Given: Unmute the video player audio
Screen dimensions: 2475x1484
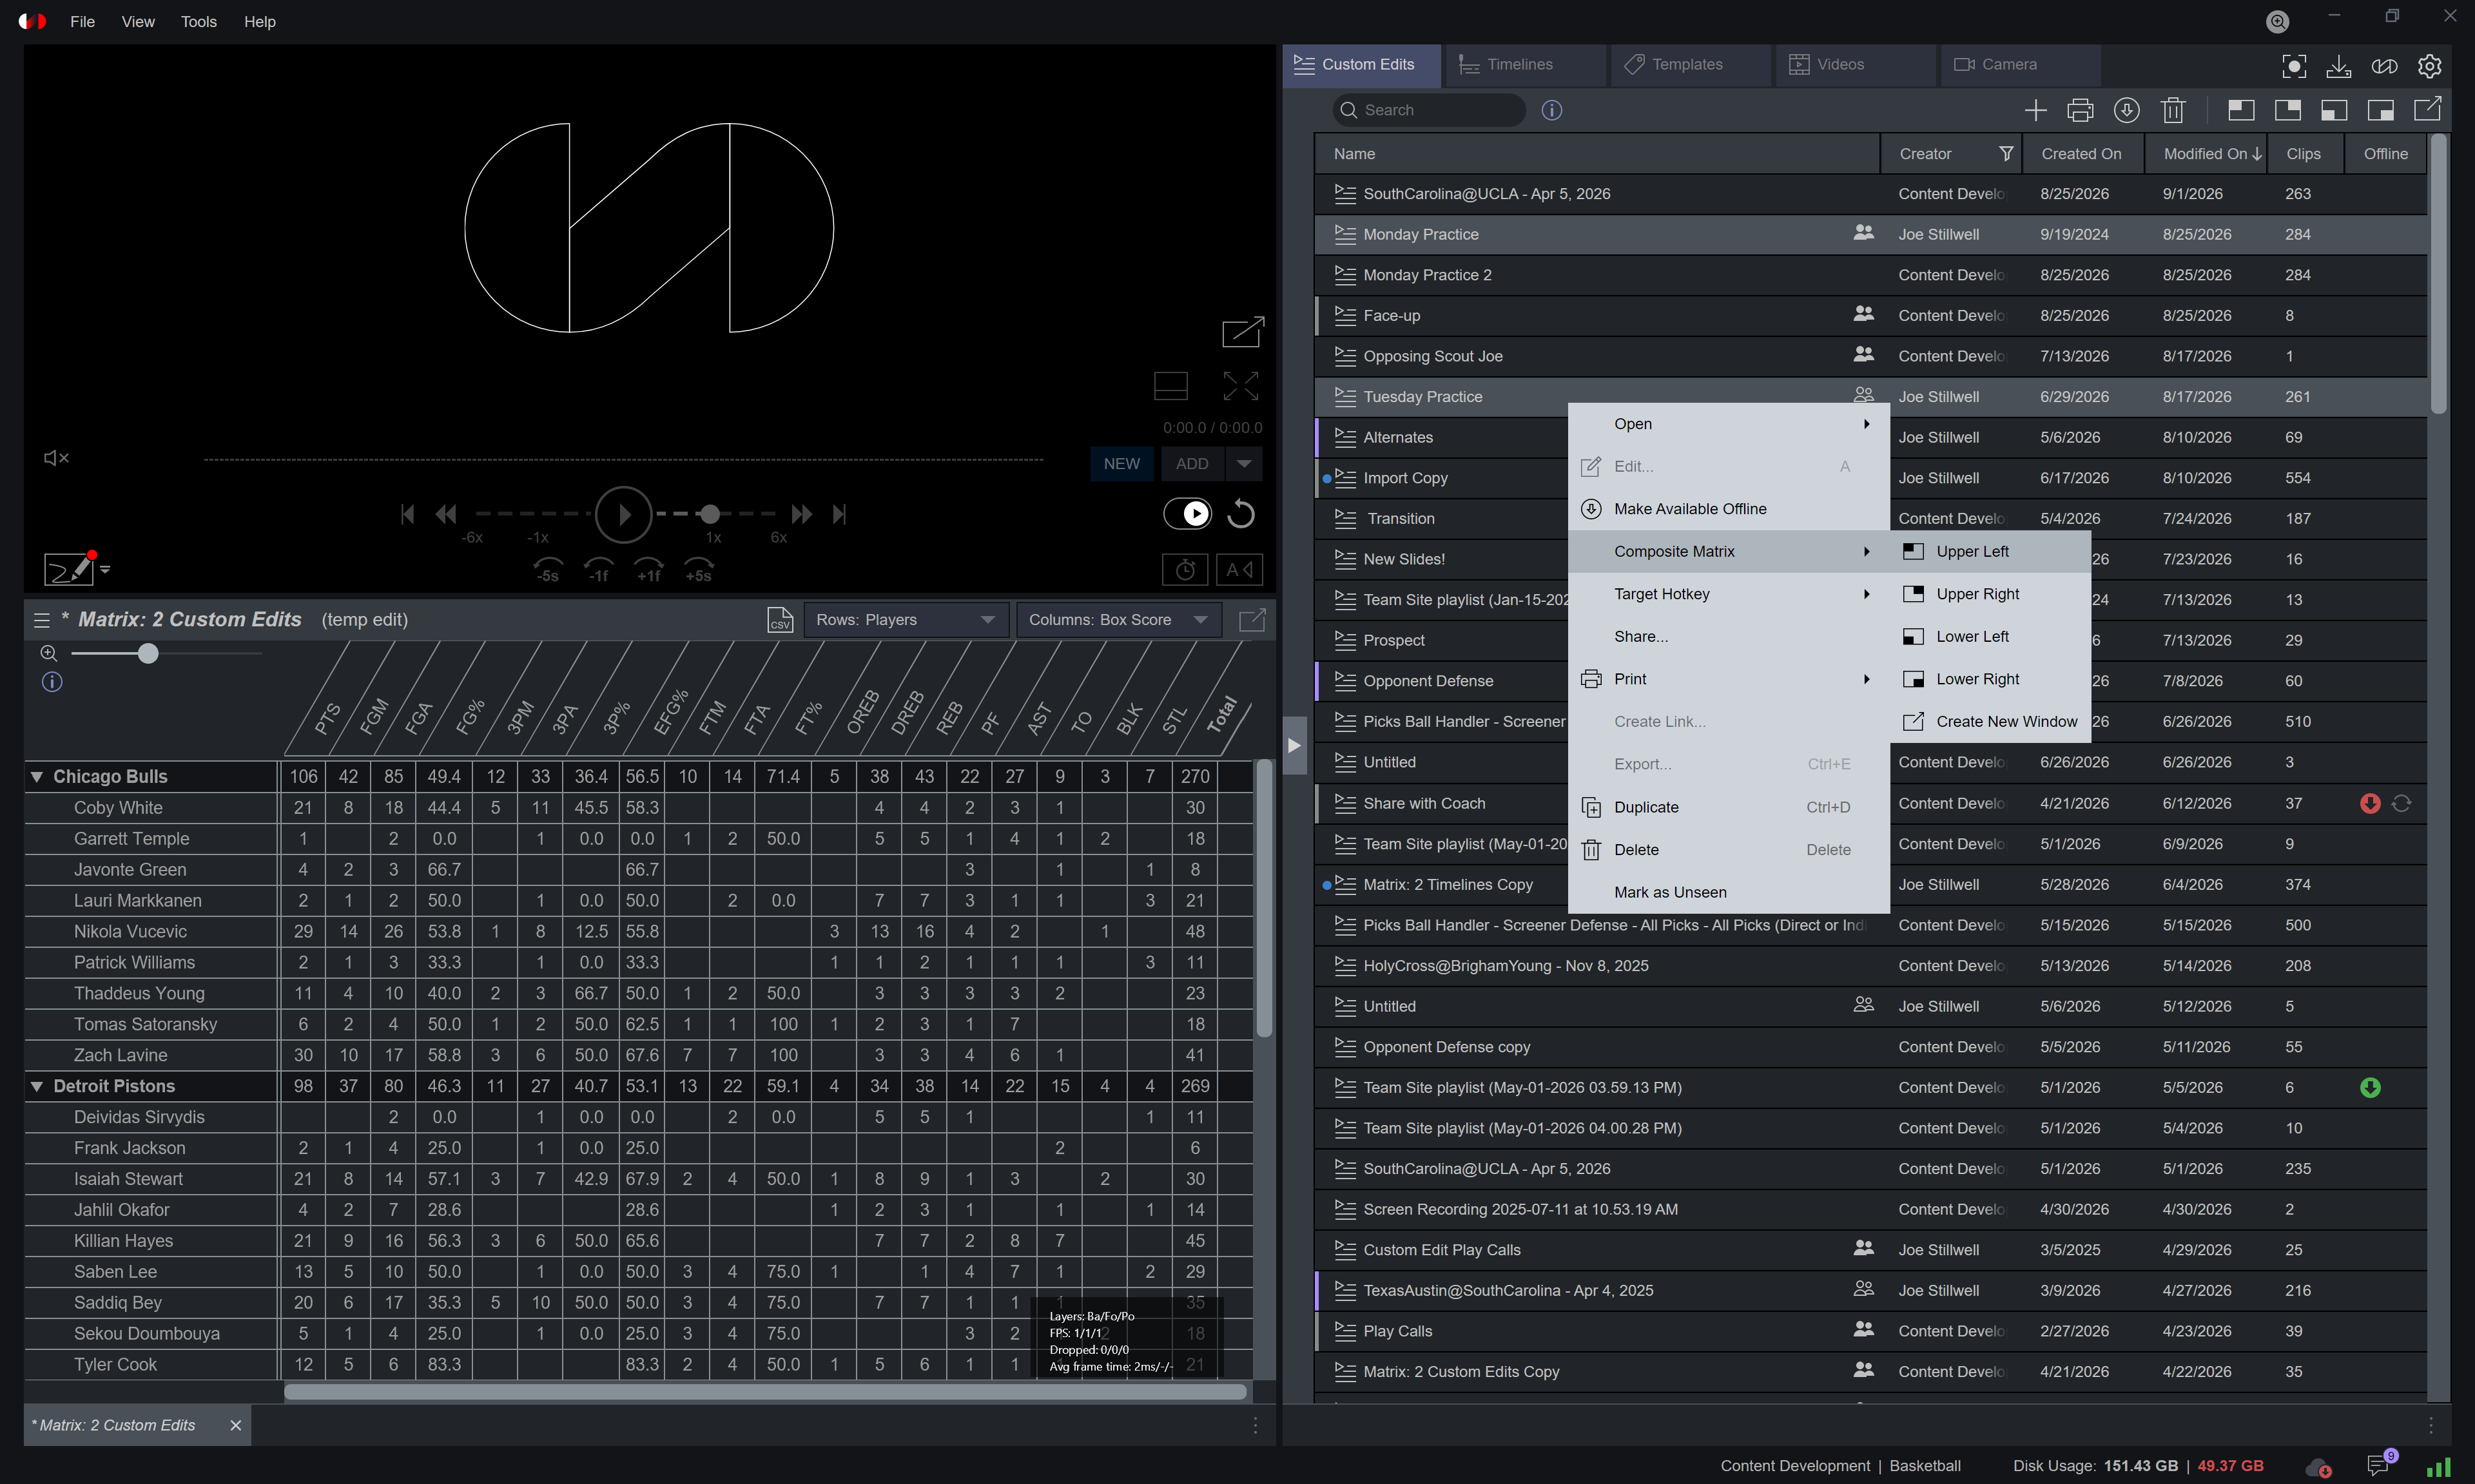Looking at the screenshot, I should (56, 458).
